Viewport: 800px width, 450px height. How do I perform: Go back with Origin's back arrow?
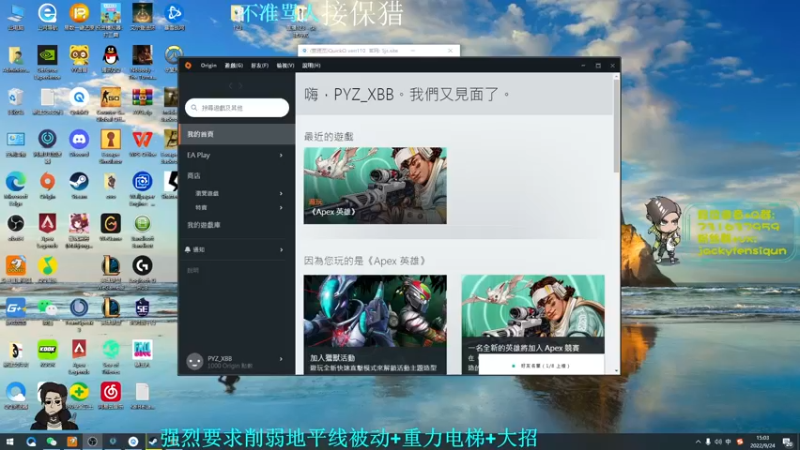(x=231, y=86)
